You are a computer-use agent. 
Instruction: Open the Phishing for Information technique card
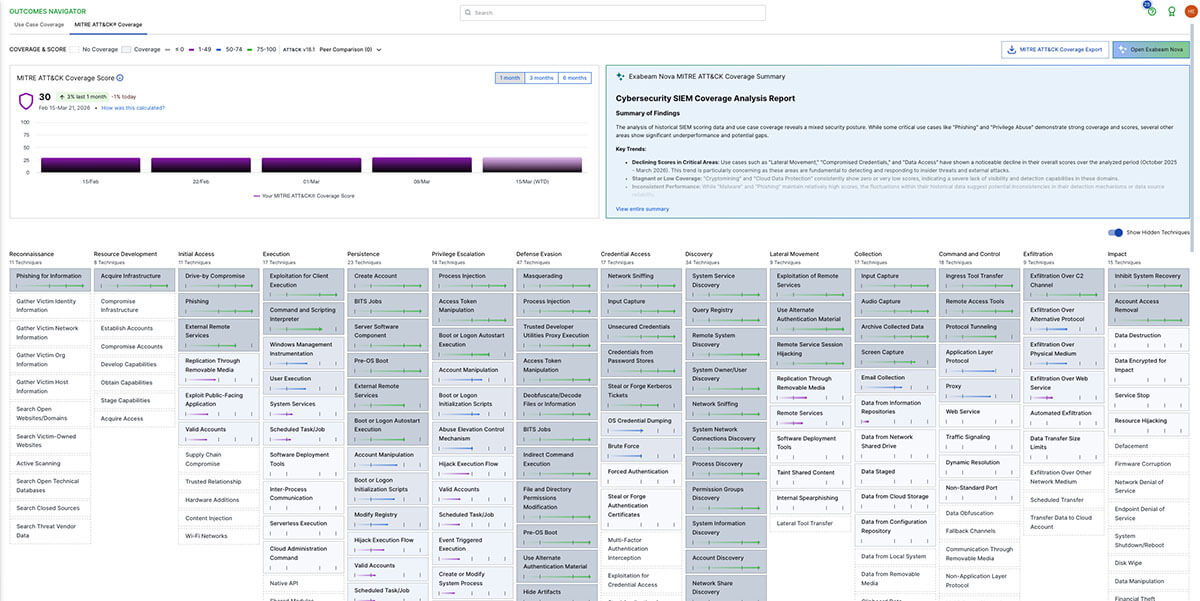click(x=49, y=276)
